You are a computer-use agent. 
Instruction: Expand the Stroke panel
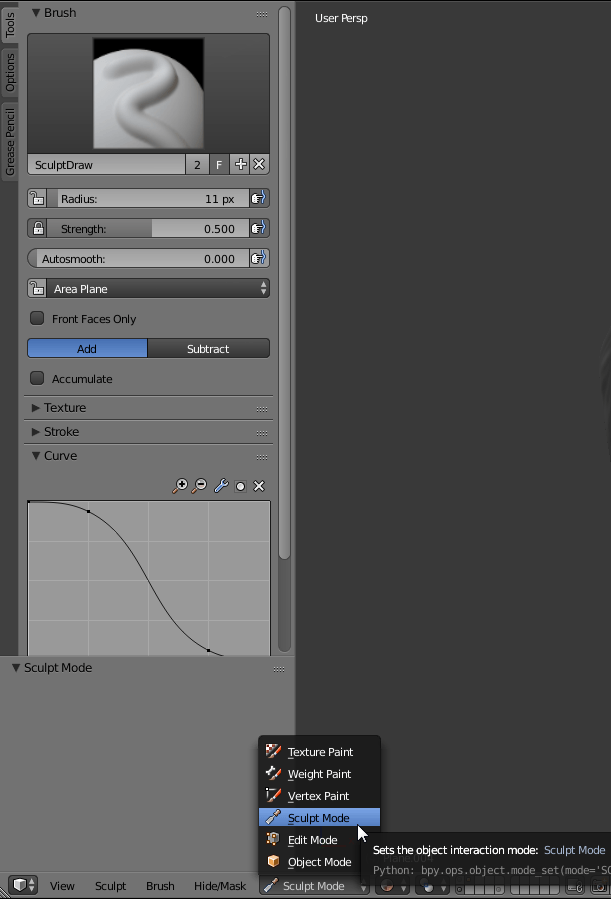click(61, 432)
